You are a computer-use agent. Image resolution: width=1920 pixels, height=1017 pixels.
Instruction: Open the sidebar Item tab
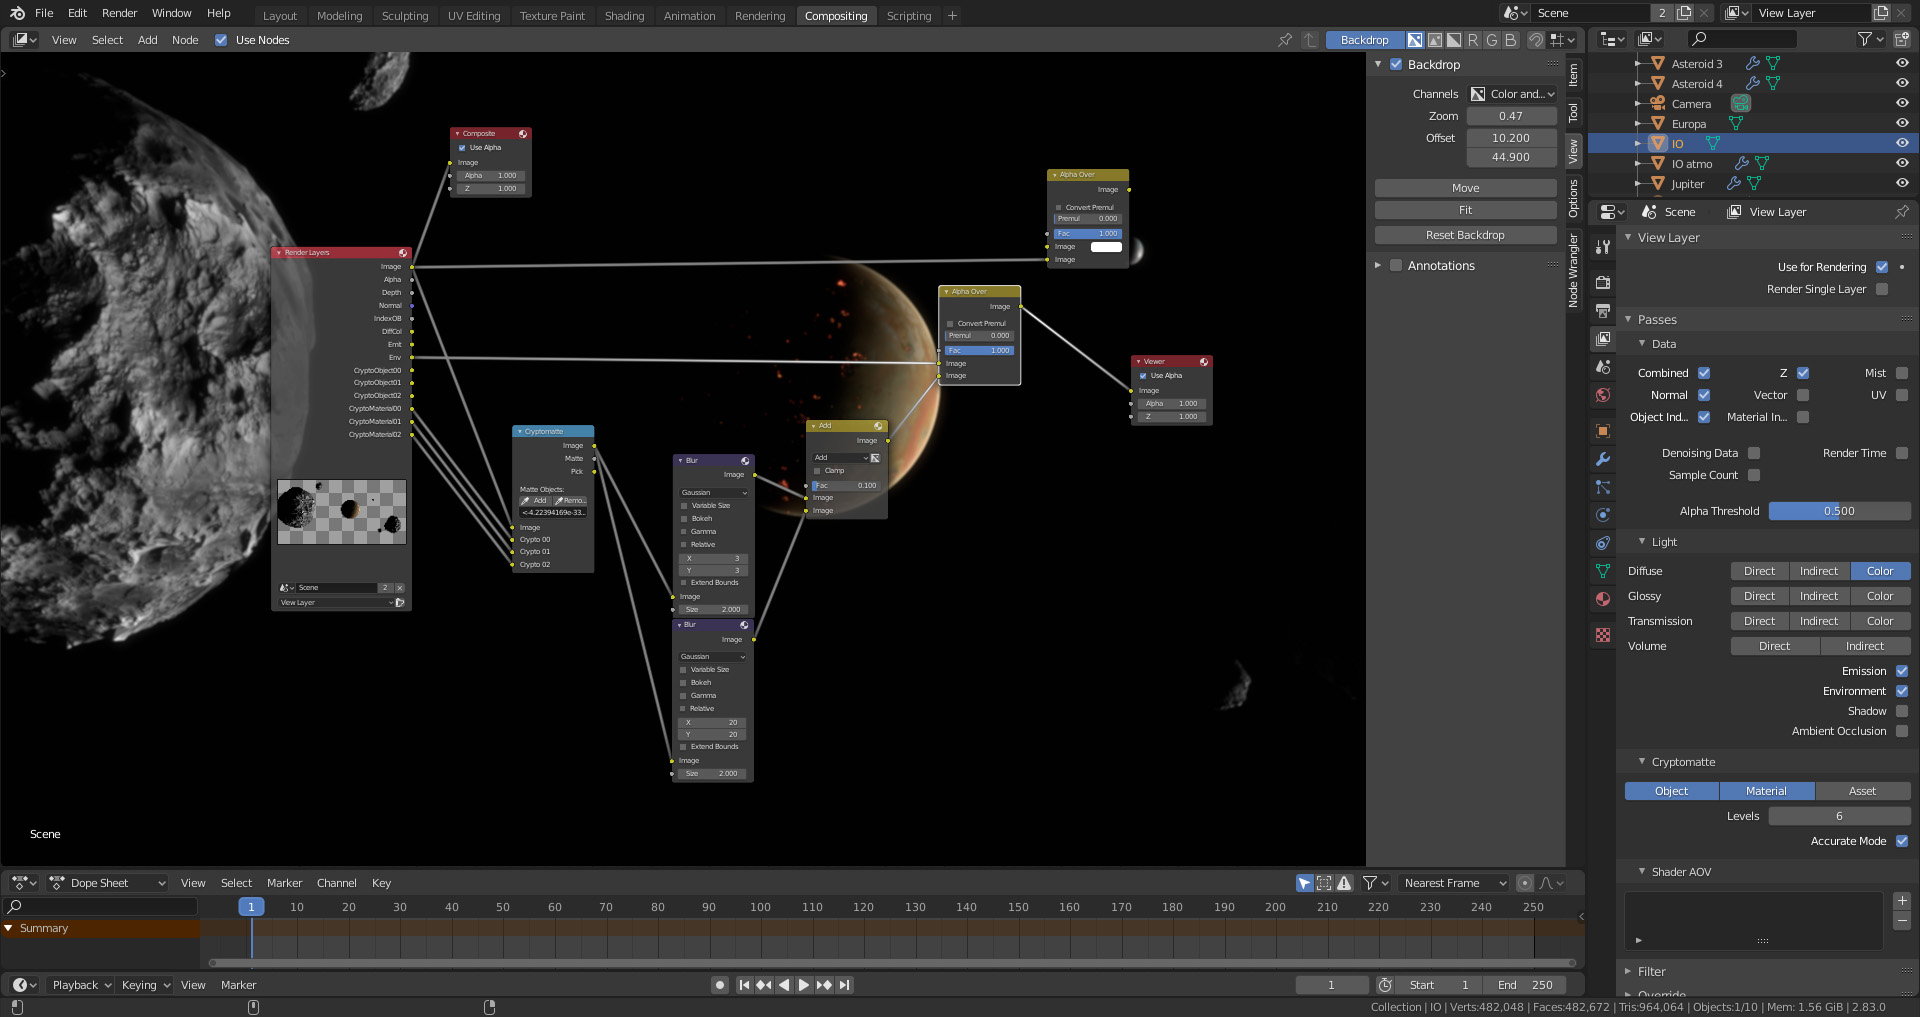pyautogui.click(x=1573, y=75)
